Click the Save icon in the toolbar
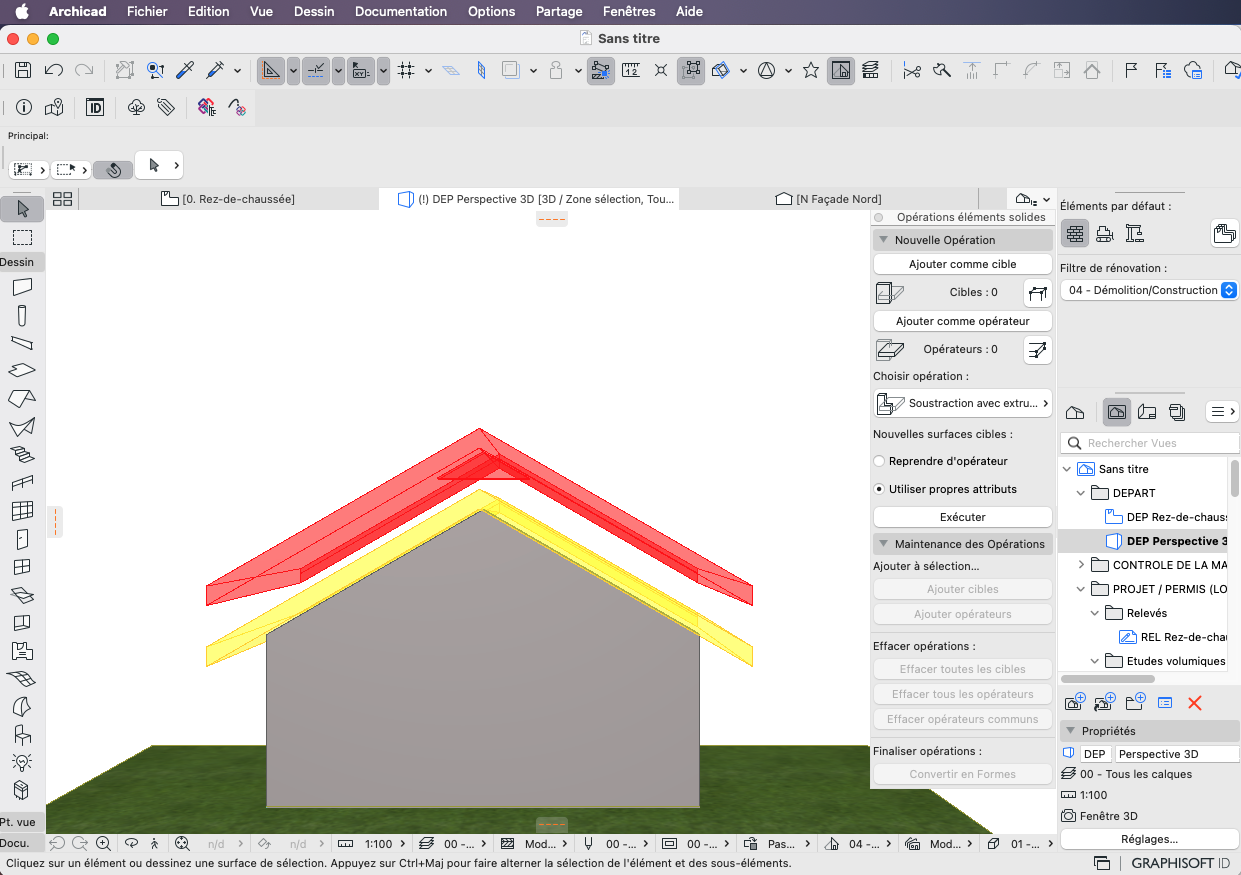 click(23, 70)
